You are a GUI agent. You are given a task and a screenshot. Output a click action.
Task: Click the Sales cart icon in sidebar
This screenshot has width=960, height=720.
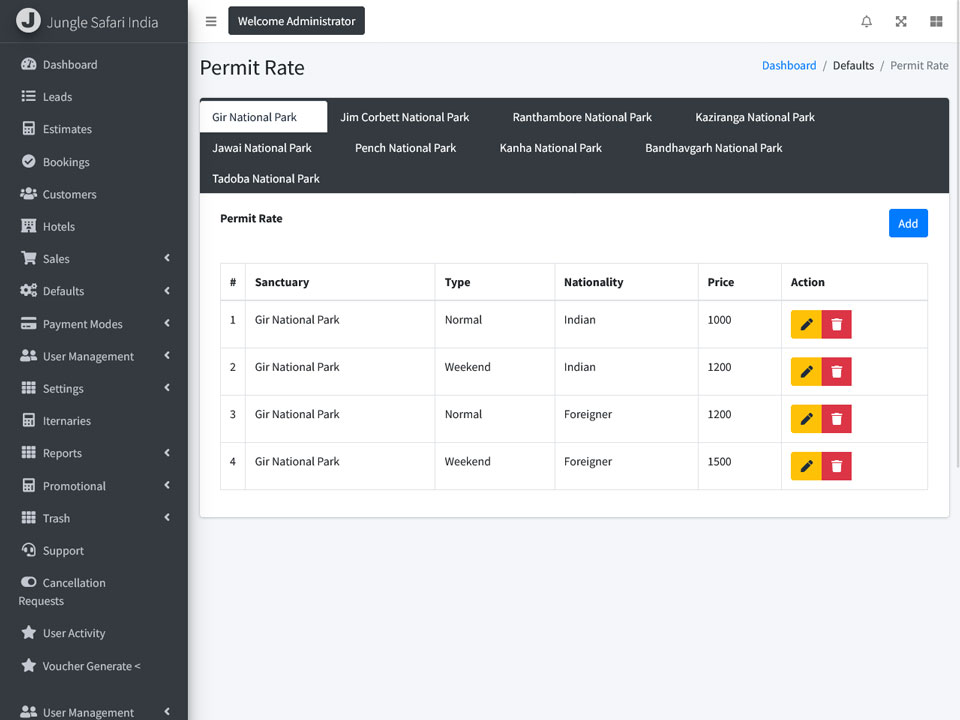[x=28, y=258]
